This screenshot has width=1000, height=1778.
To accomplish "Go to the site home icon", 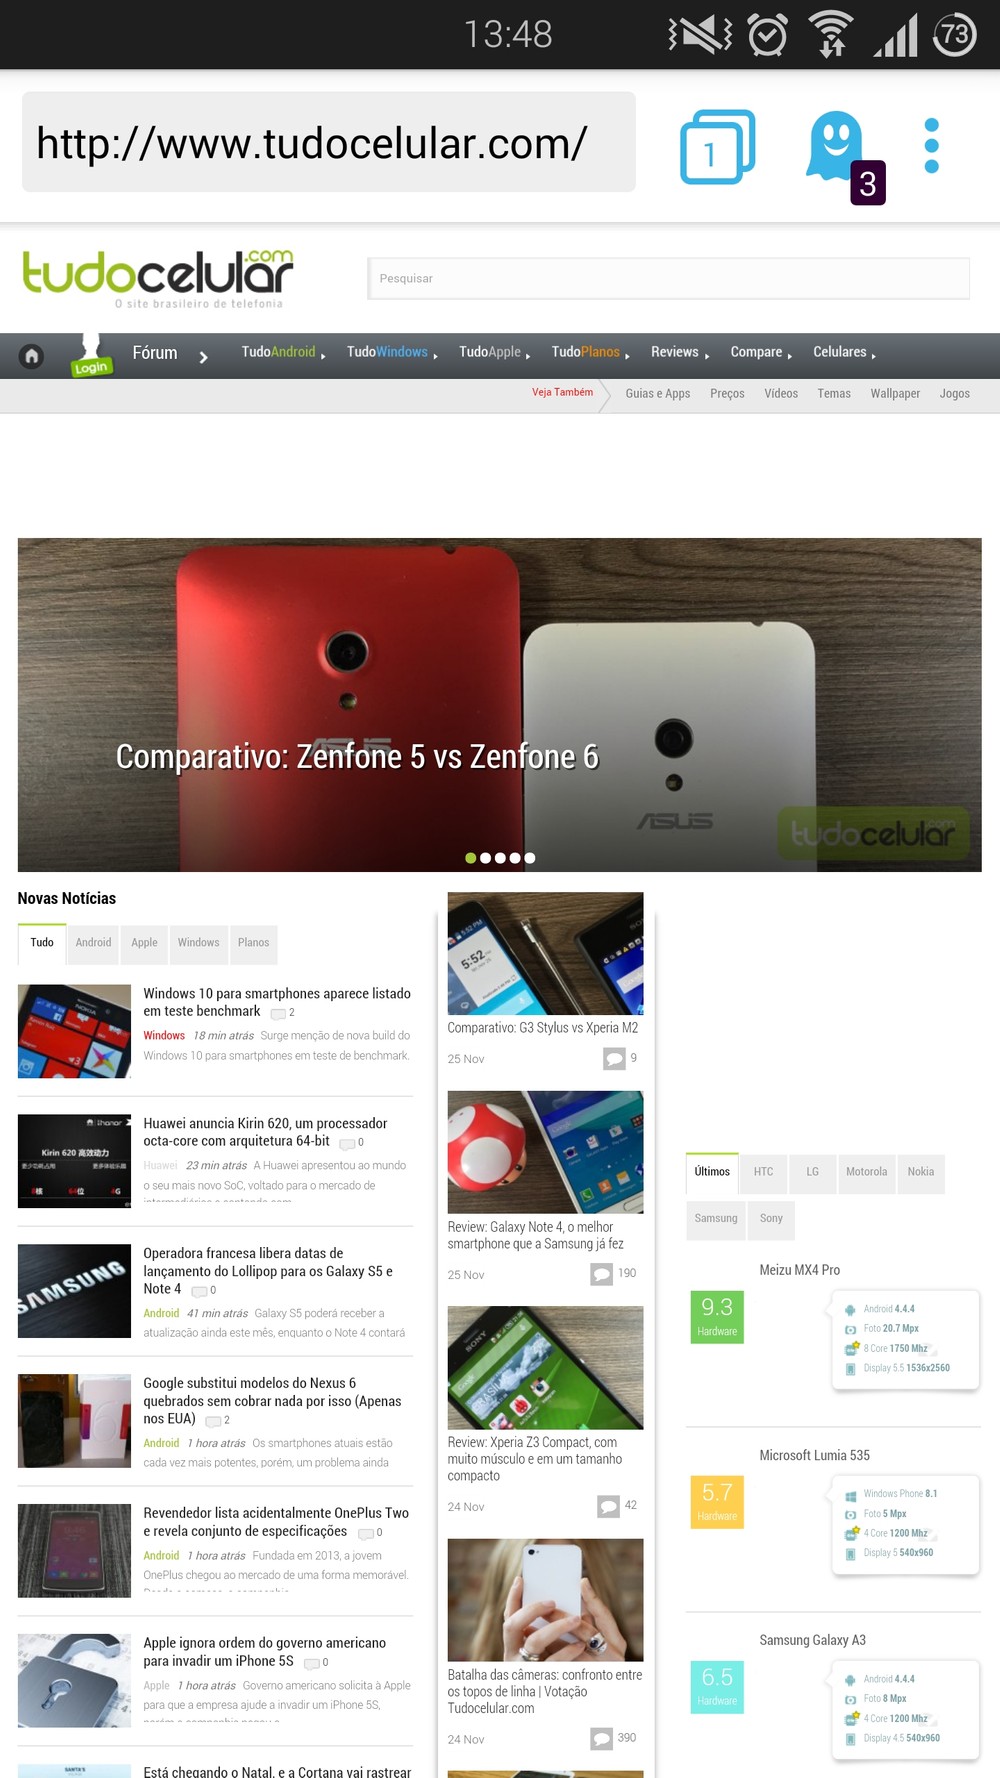I will [32, 355].
